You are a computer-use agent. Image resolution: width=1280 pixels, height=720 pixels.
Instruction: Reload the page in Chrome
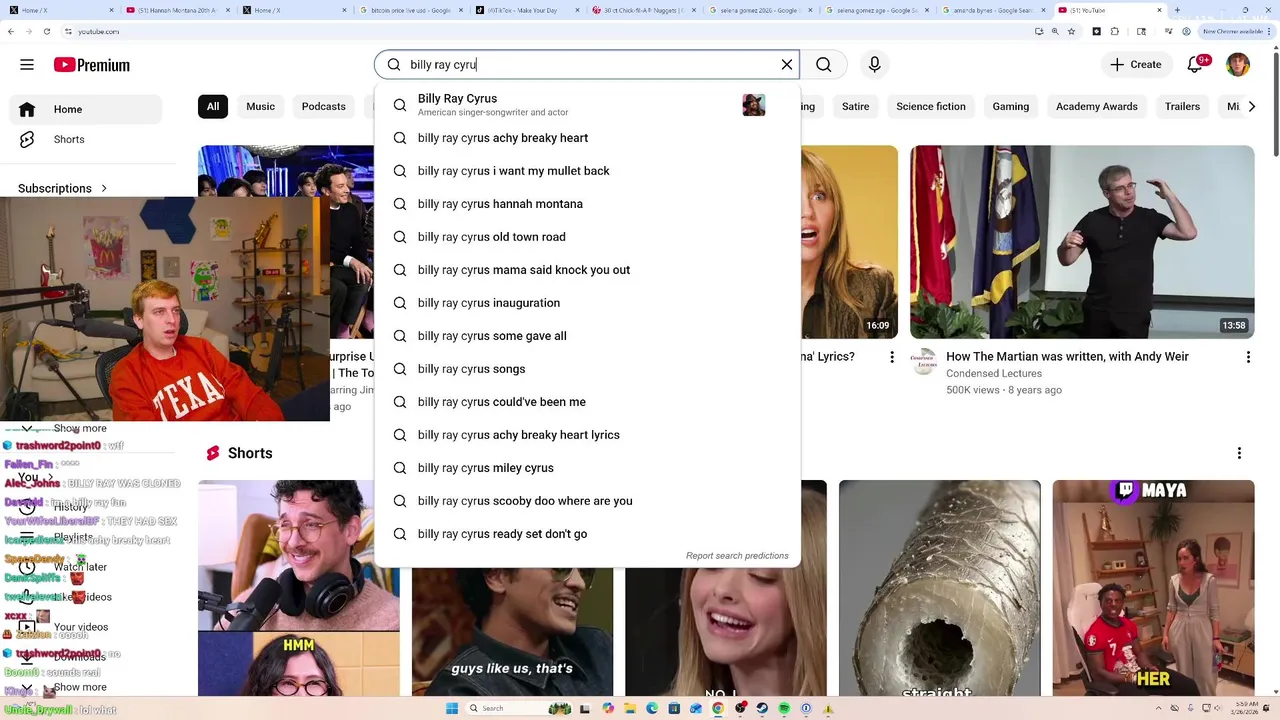(x=45, y=31)
